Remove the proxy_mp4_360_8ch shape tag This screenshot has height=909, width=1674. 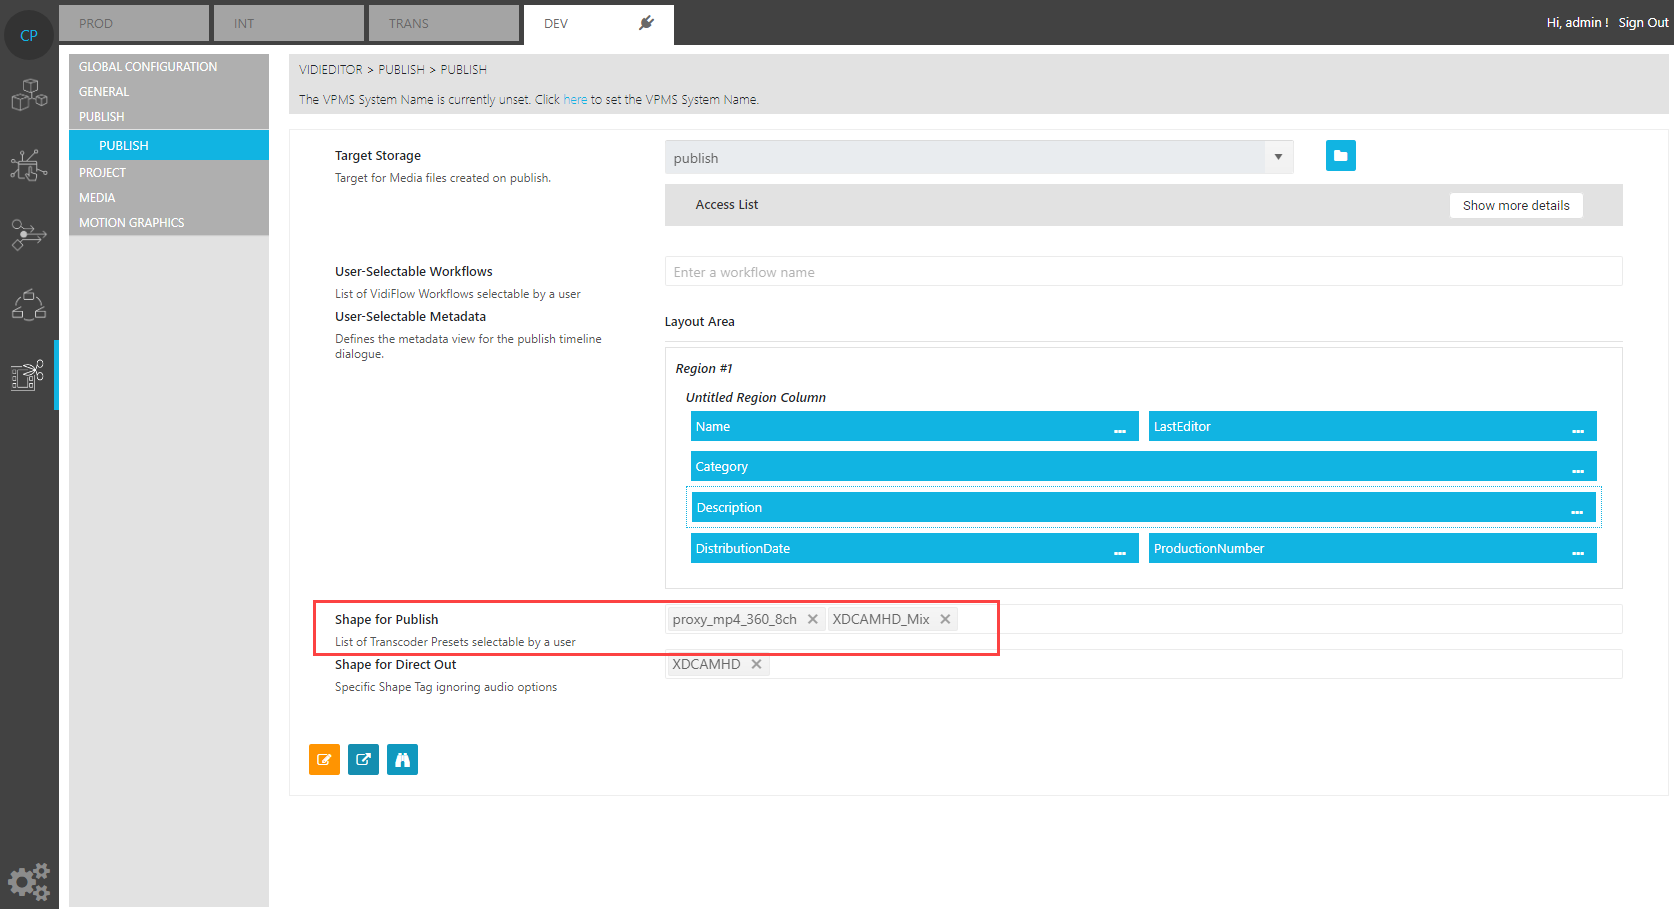coord(813,619)
